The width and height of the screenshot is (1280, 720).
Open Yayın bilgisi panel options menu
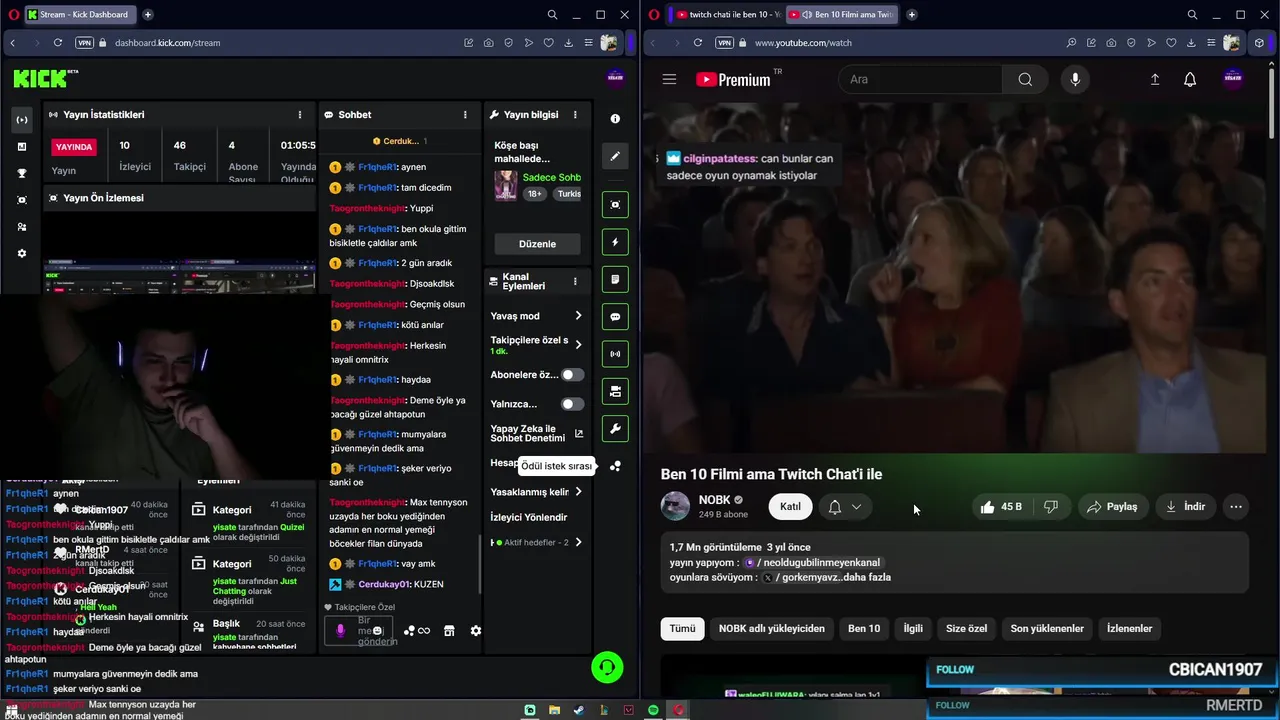575,115
